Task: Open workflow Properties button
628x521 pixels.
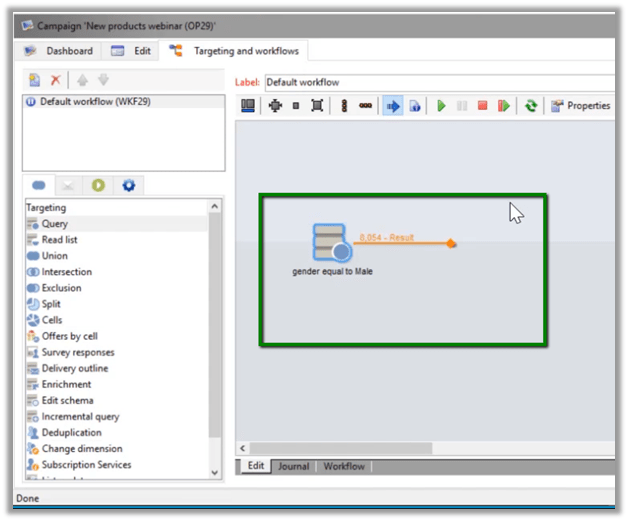Action: (x=581, y=106)
